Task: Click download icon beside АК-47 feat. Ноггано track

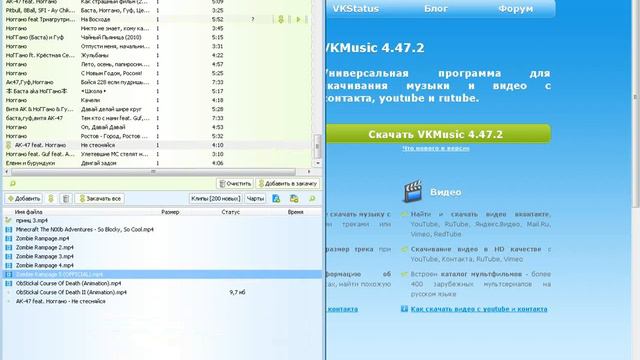Action: coord(9,145)
